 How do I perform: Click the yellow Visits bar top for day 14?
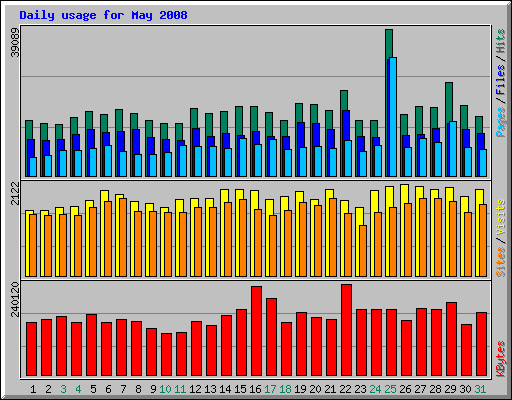click(x=224, y=196)
